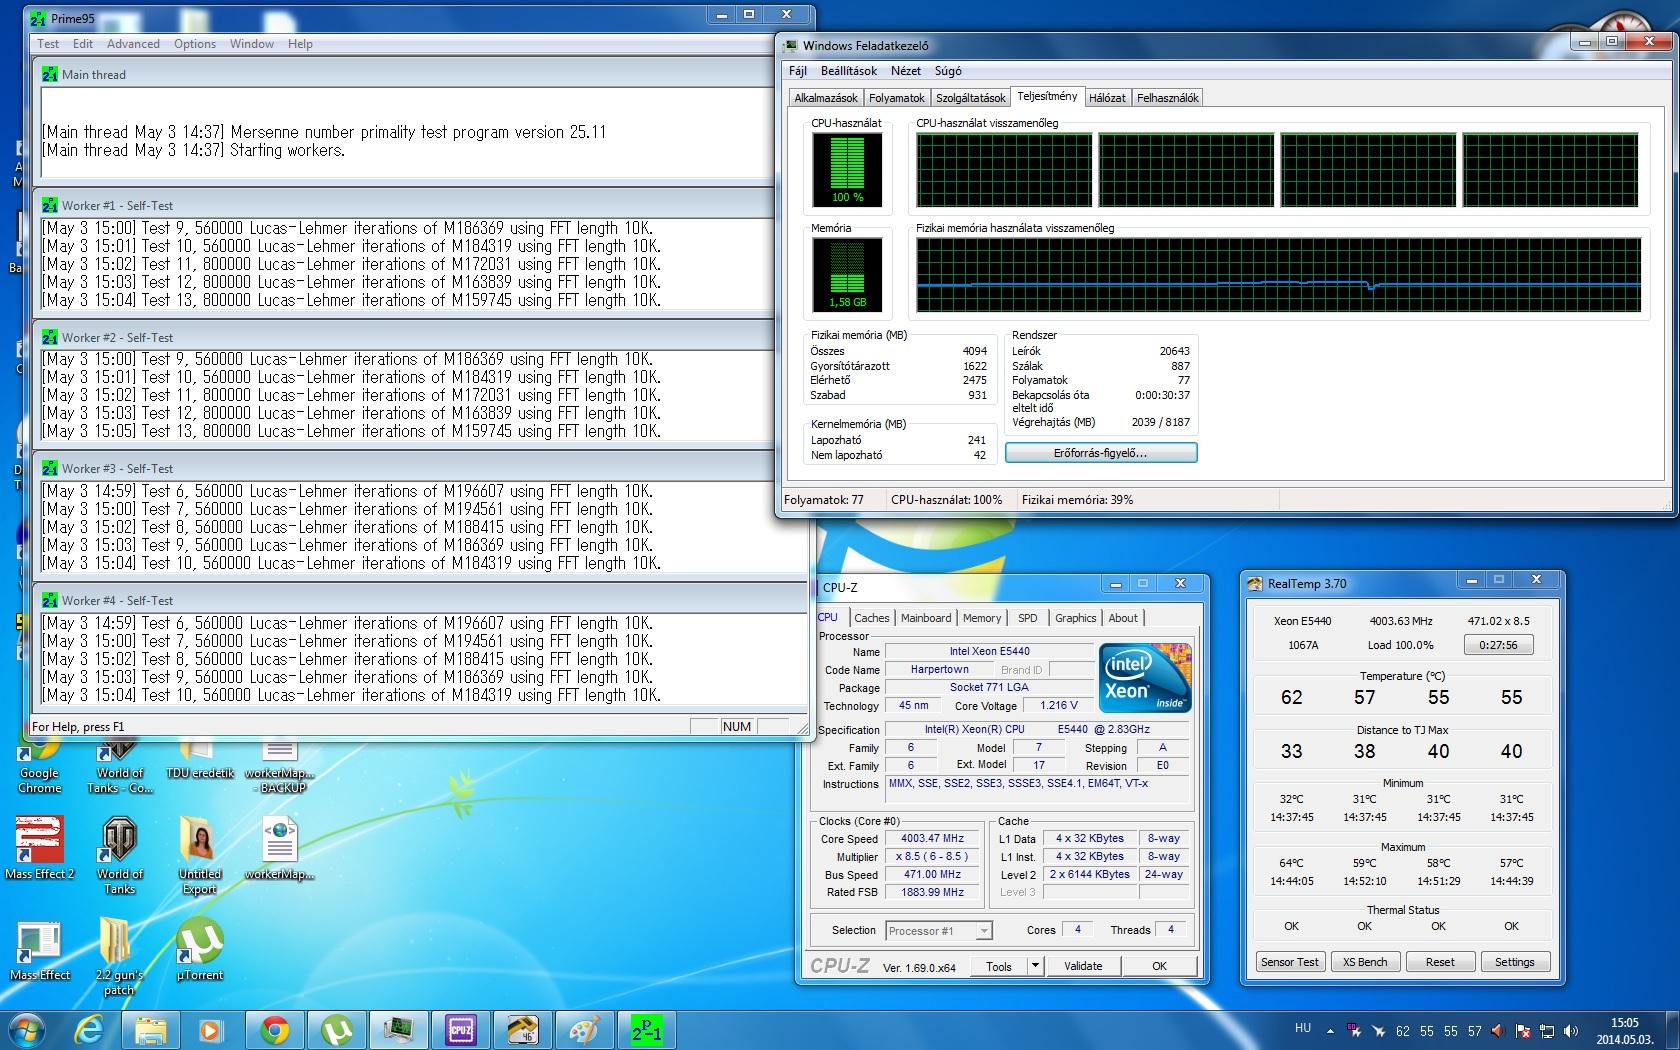Open Prime95 Advanced menu
This screenshot has height=1050, width=1680.
coord(133,44)
